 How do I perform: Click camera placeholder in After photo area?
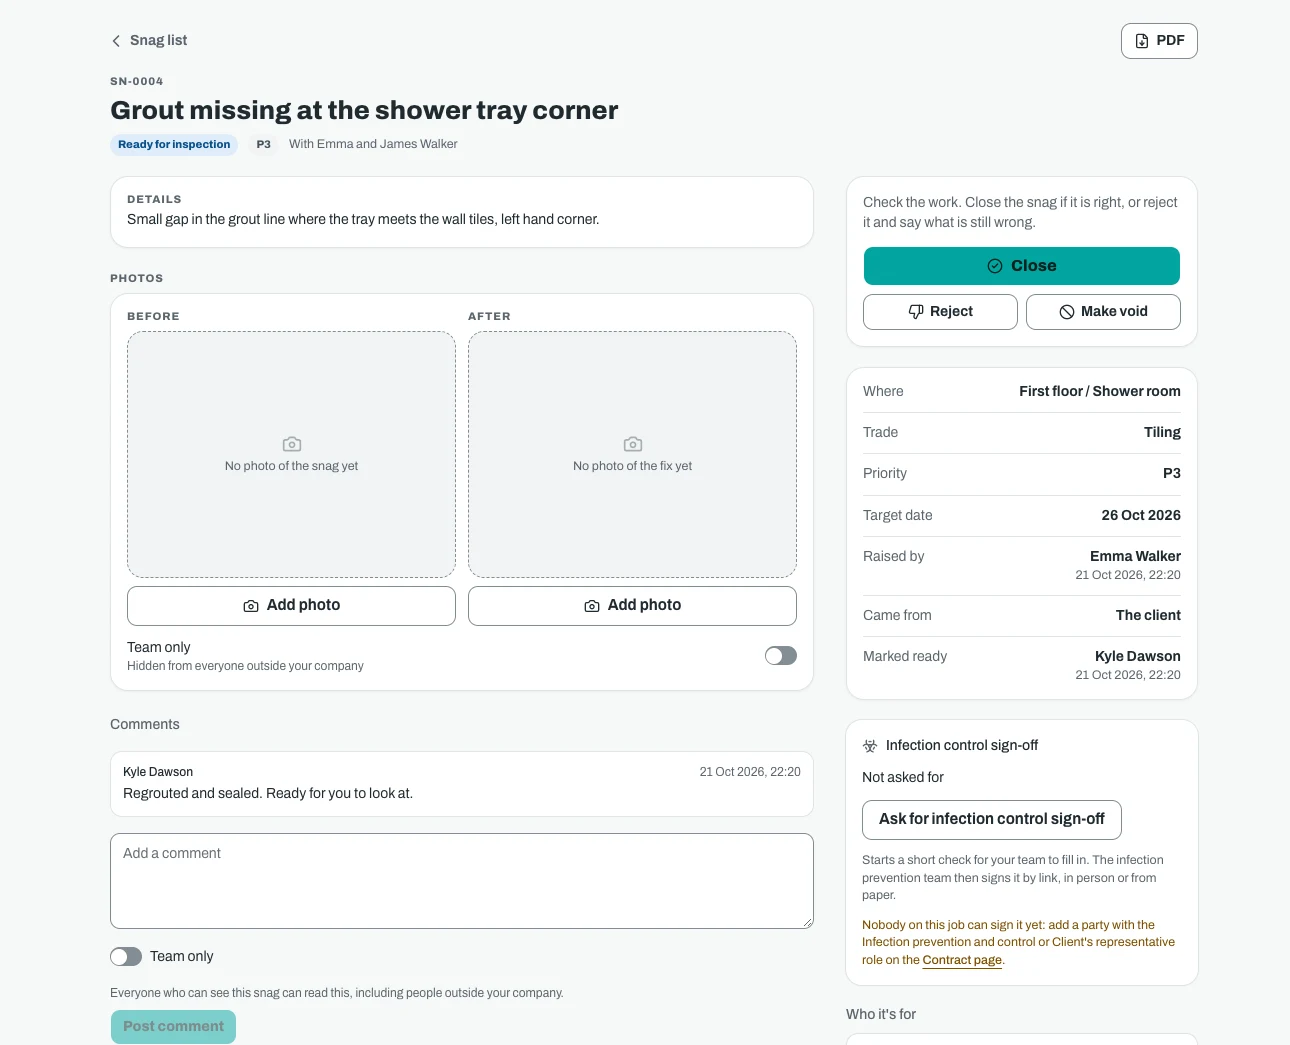click(x=633, y=444)
